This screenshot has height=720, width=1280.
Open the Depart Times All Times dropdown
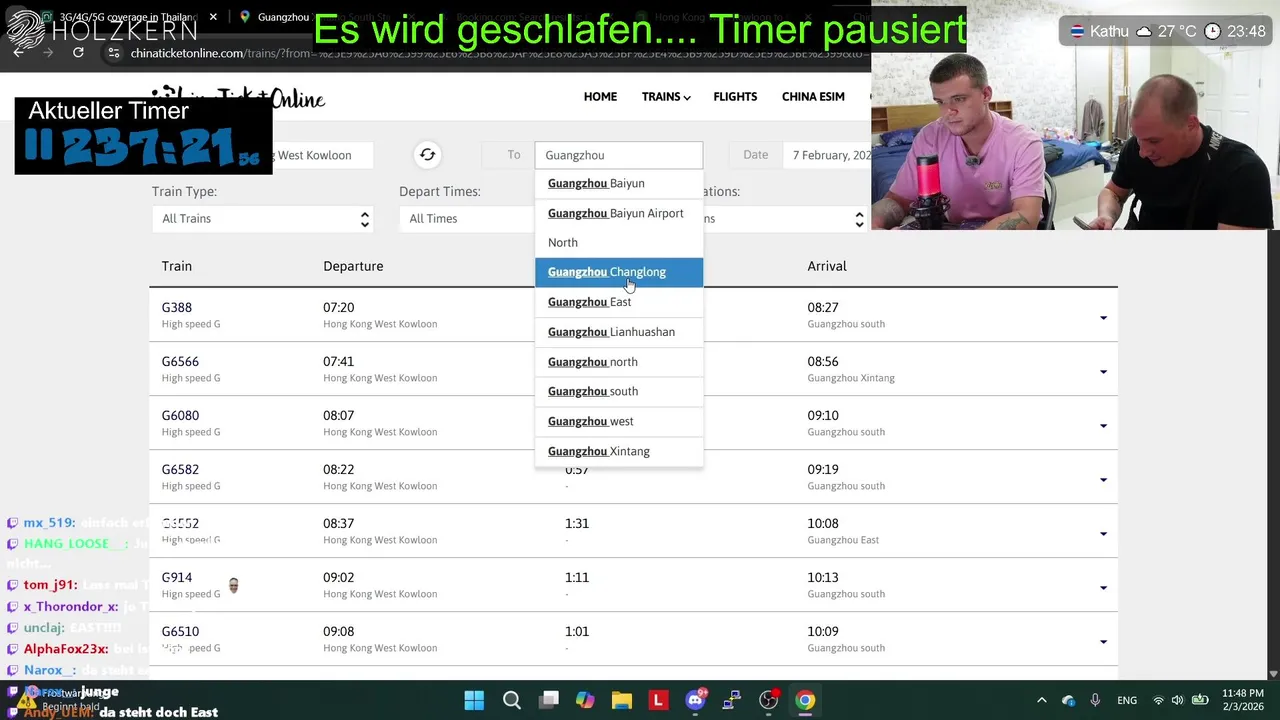click(467, 219)
